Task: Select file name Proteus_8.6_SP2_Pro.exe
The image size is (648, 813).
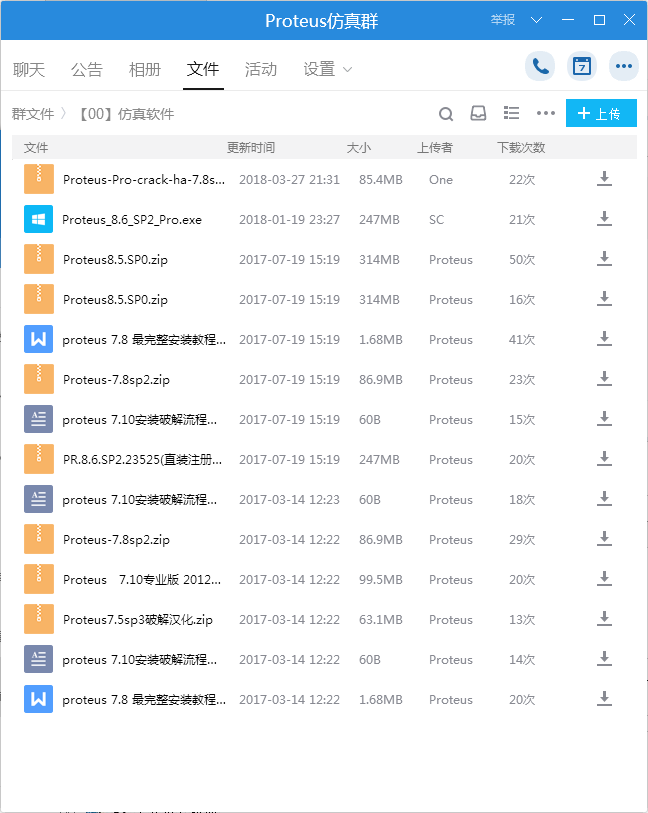Action: [132, 220]
